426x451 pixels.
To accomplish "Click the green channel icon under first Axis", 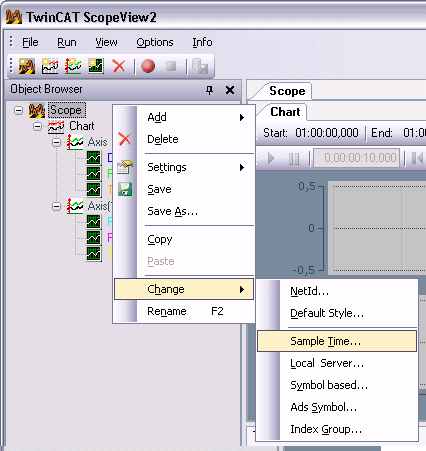I will (x=94, y=174).
